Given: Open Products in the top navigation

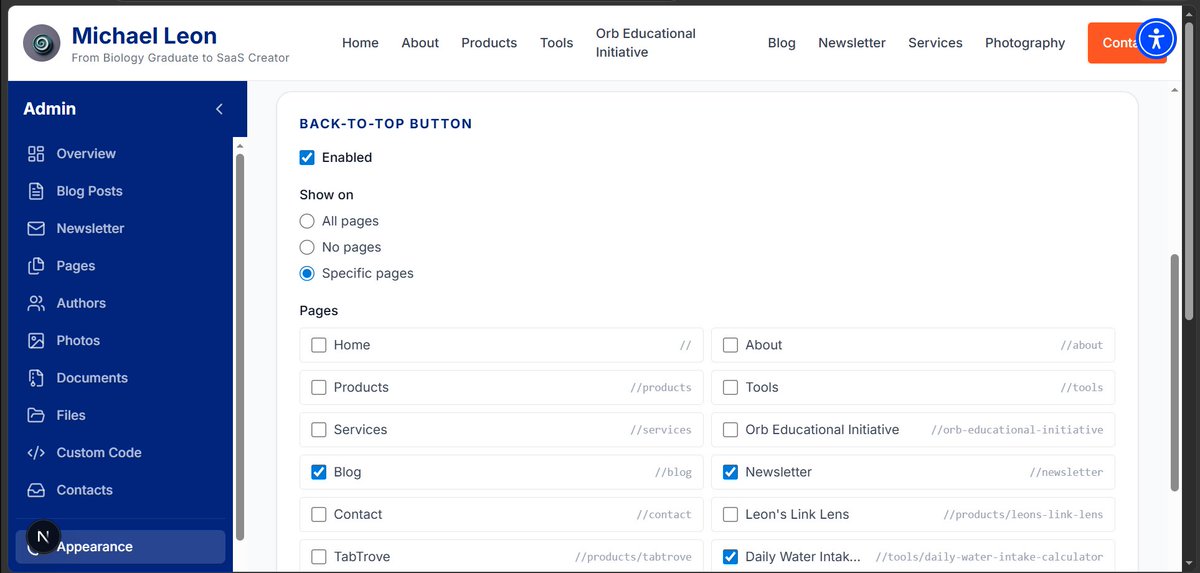Looking at the screenshot, I should coord(489,43).
